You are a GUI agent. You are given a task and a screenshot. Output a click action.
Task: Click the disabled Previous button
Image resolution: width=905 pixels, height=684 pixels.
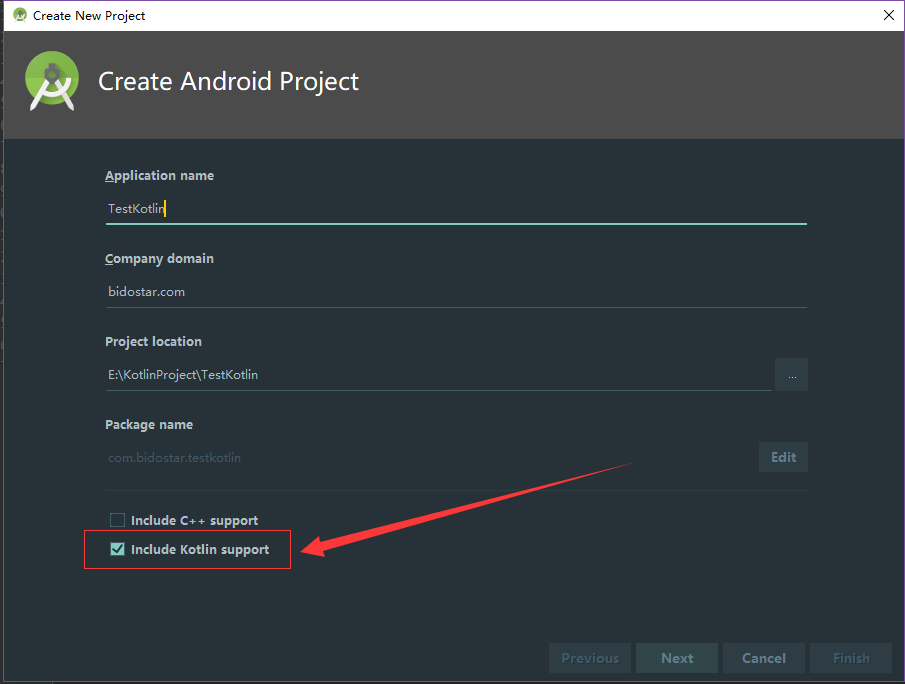pyautogui.click(x=590, y=658)
